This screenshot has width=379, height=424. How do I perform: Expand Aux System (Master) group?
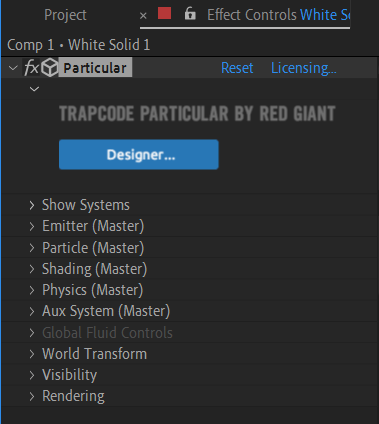(32, 311)
